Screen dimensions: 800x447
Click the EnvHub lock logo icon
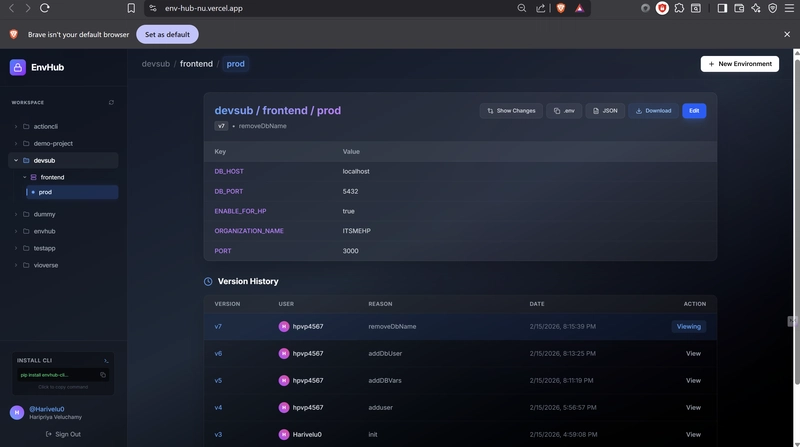(x=18, y=67)
